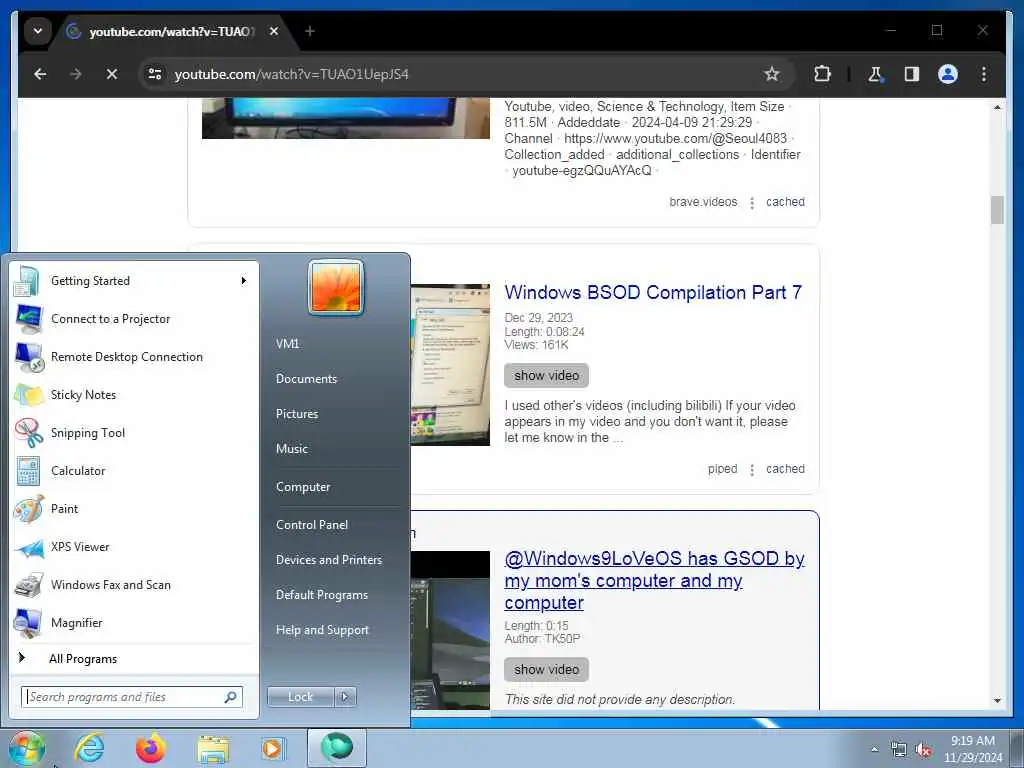1024x768 pixels.
Task: Open the VM1 user folder
Action: (287, 344)
